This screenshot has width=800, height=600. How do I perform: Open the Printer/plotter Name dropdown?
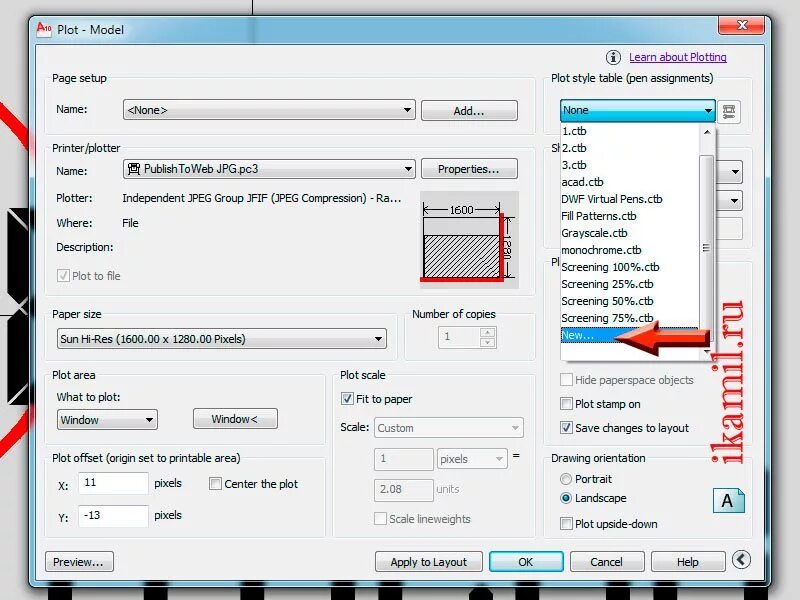point(269,169)
